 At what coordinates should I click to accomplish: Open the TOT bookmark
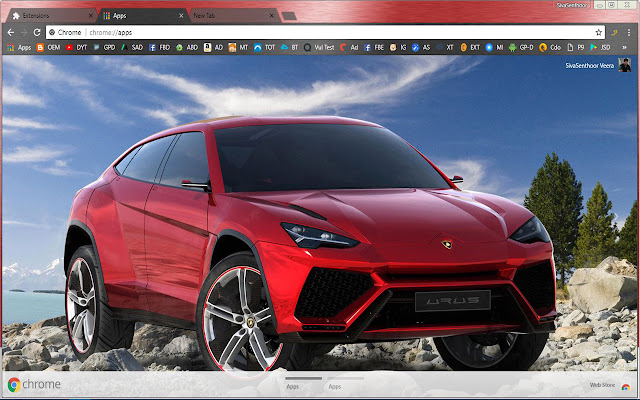point(264,47)
